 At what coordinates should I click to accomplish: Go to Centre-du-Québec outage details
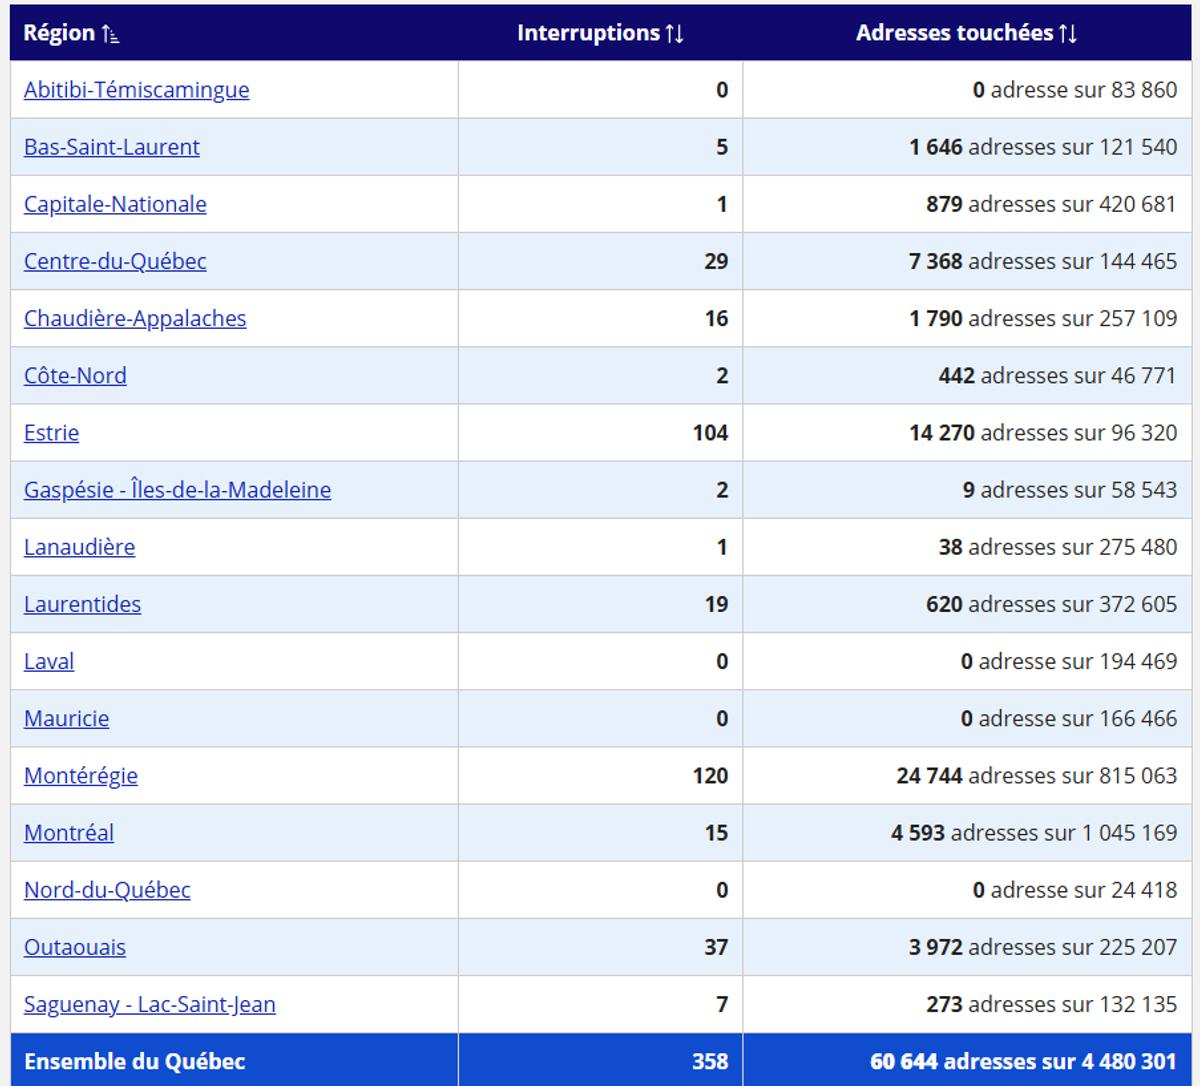pyautogui.click(x=115, y=261)
